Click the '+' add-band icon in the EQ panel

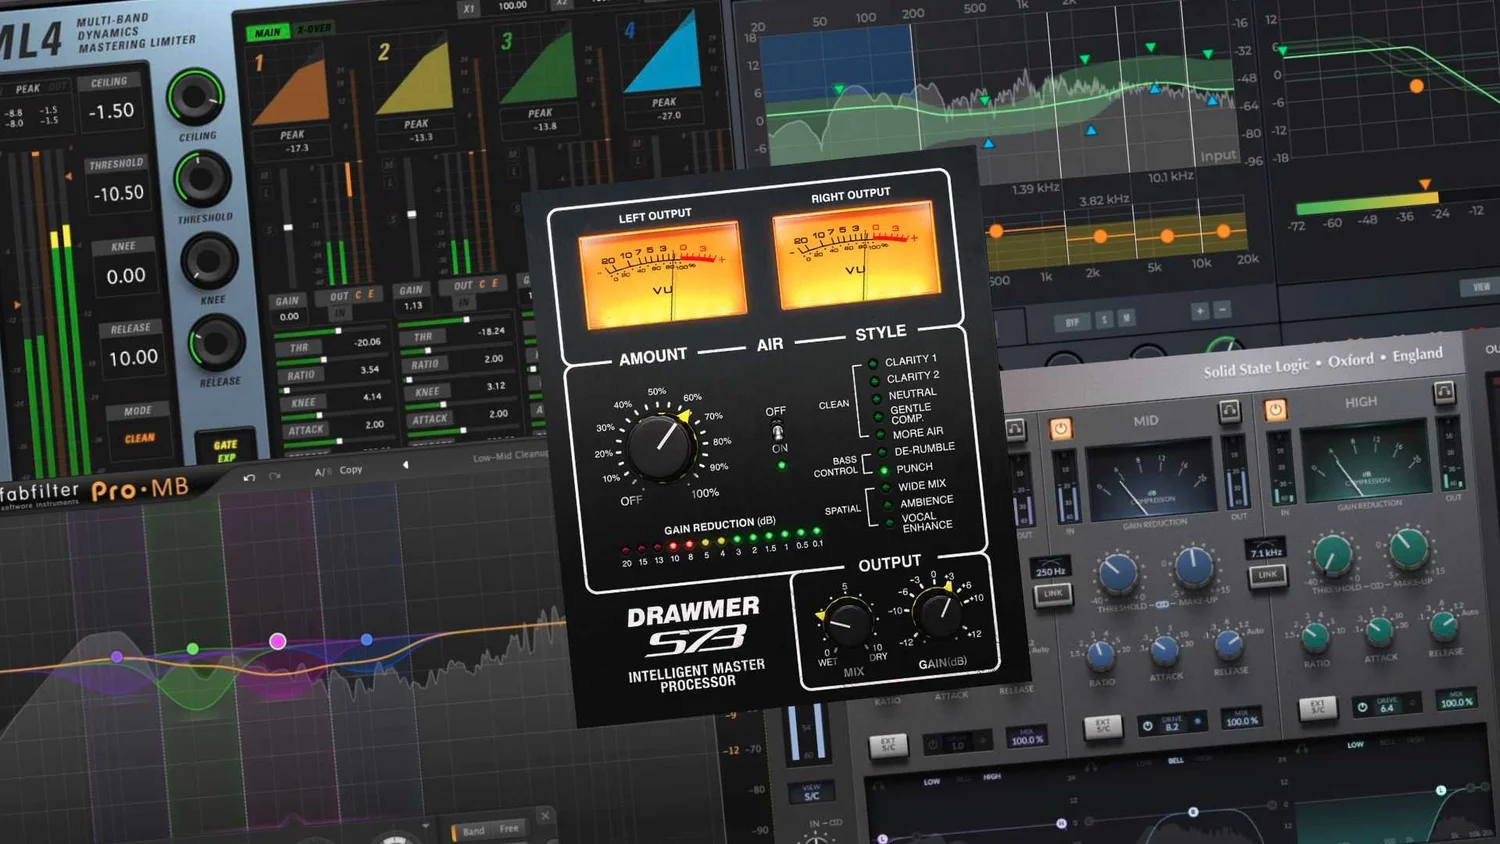[x=1200, y=310]
